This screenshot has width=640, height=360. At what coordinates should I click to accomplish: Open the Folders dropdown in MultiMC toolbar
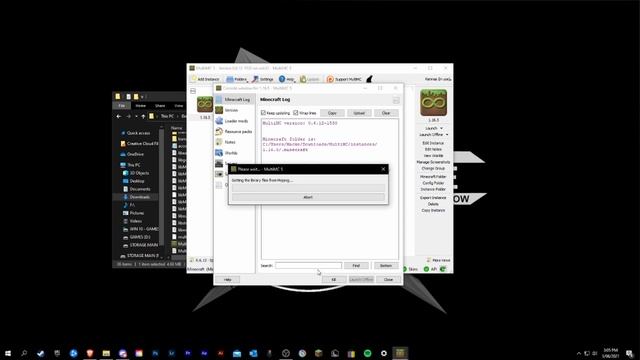tap(237, 79)
